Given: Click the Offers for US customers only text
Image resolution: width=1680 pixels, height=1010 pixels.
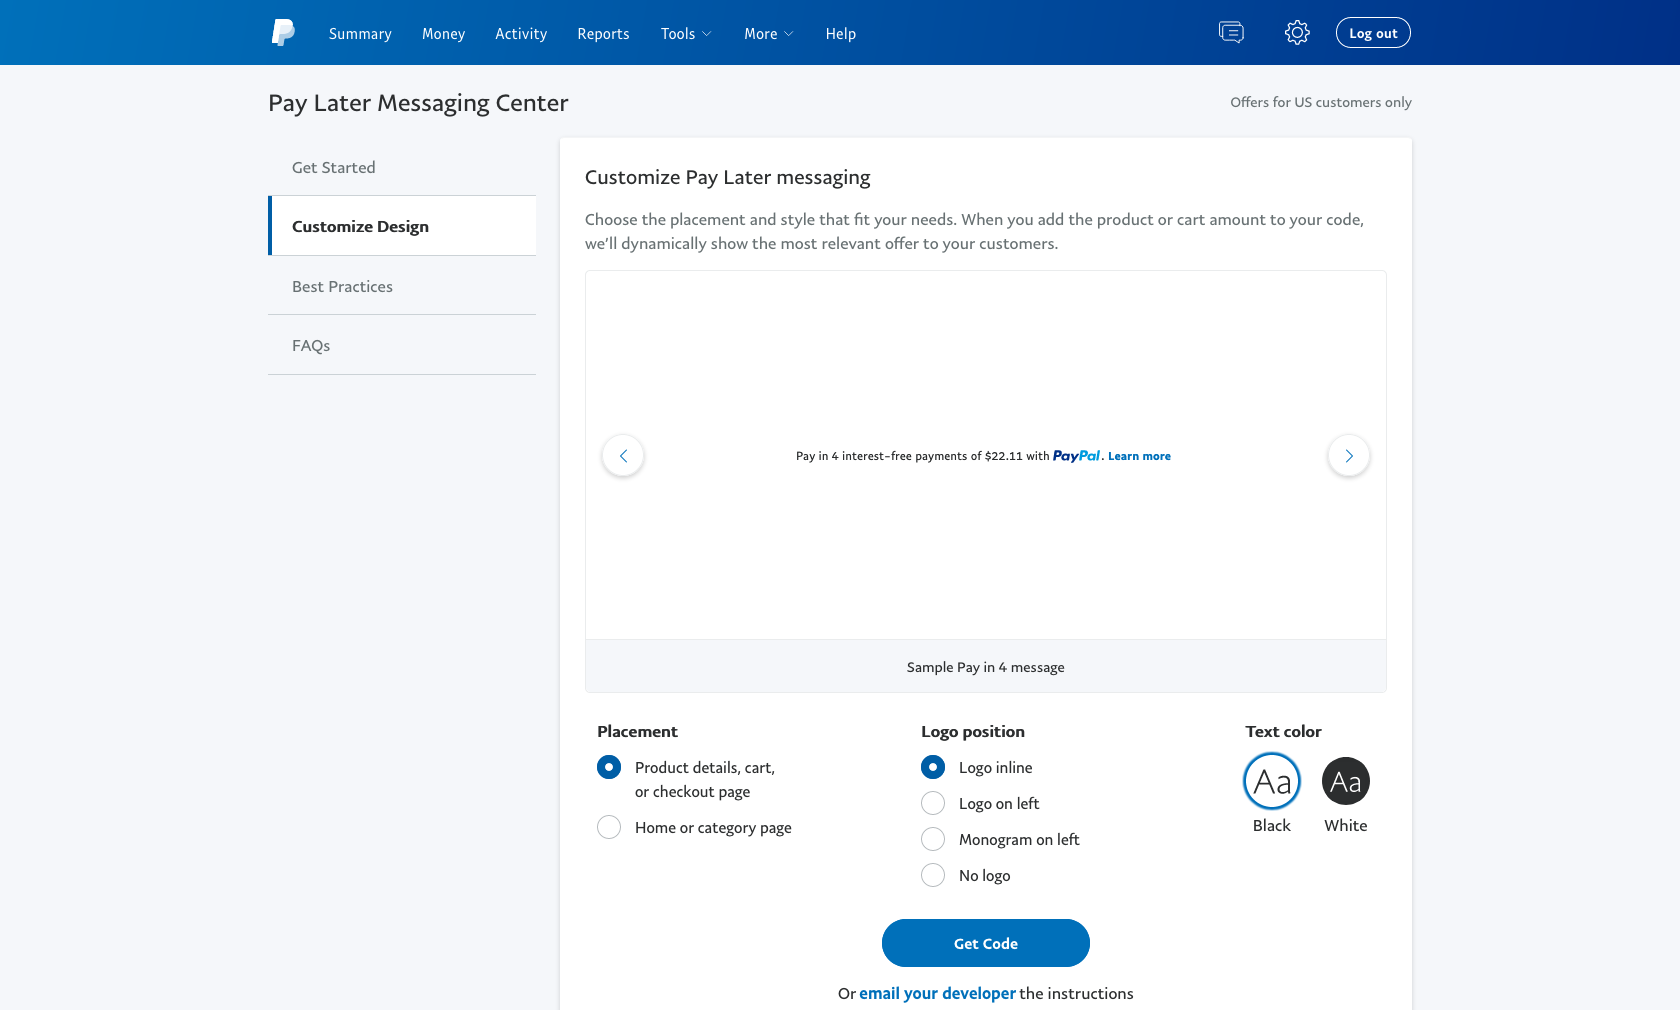Looking at the screenshot, I should click(1321, 102).
